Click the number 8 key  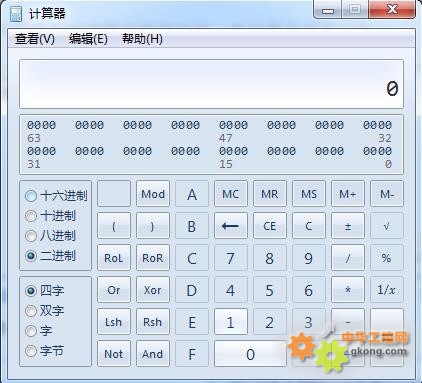(270, 258)
